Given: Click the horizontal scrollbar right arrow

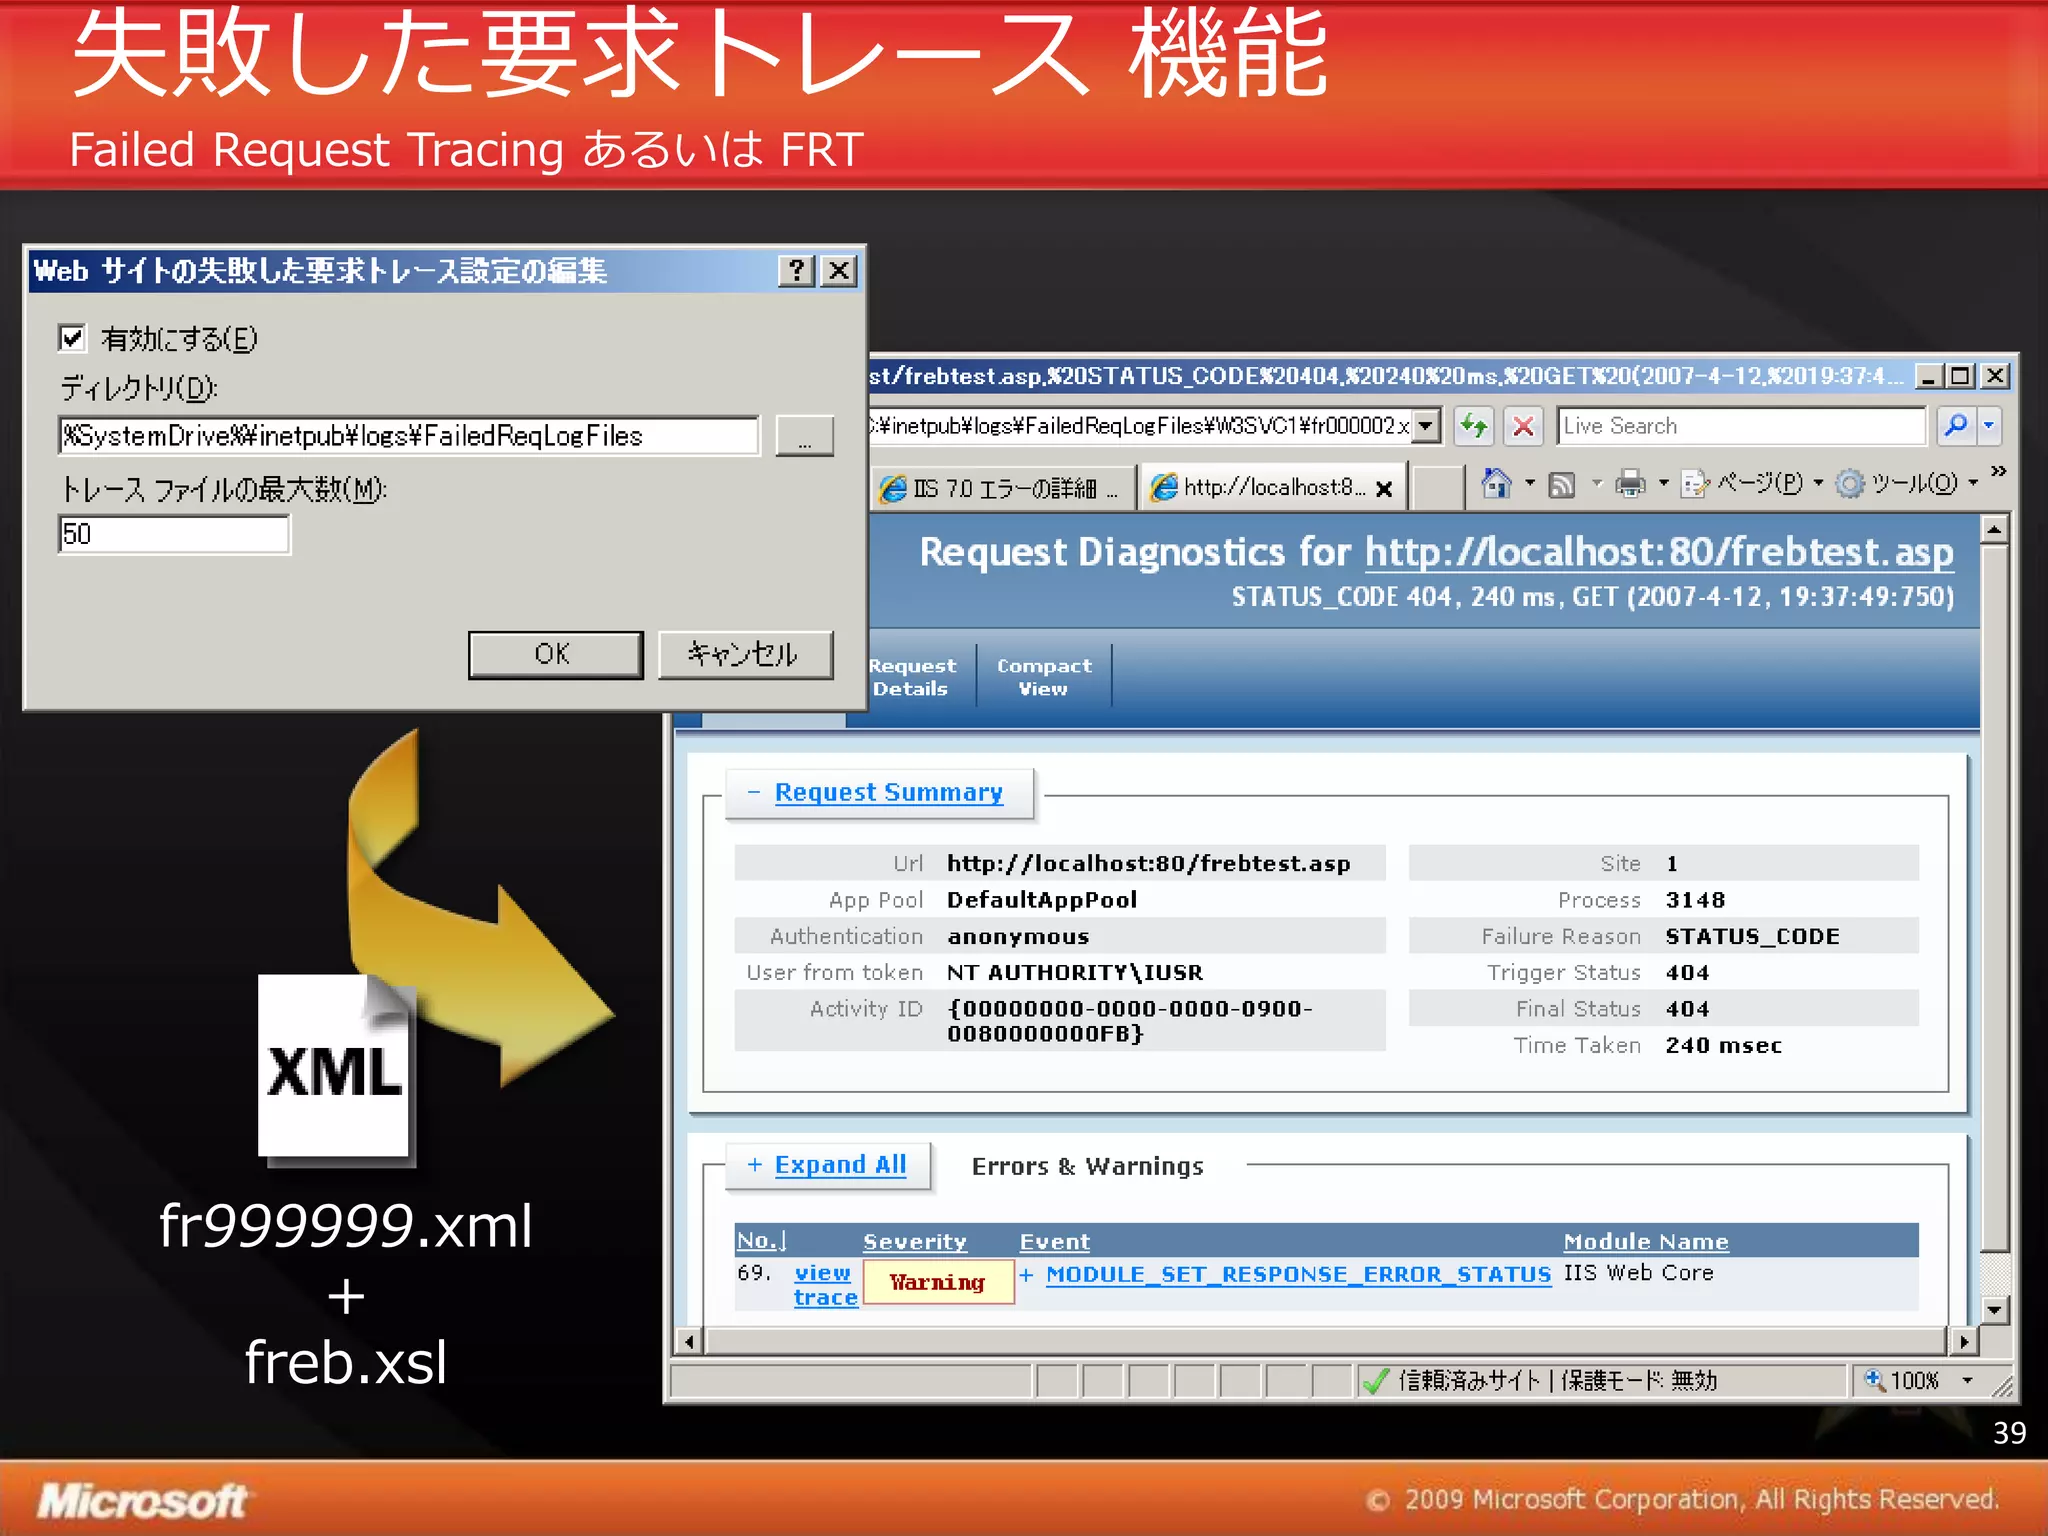Looking at the screenshot, I should (x=1964, y=1341).
